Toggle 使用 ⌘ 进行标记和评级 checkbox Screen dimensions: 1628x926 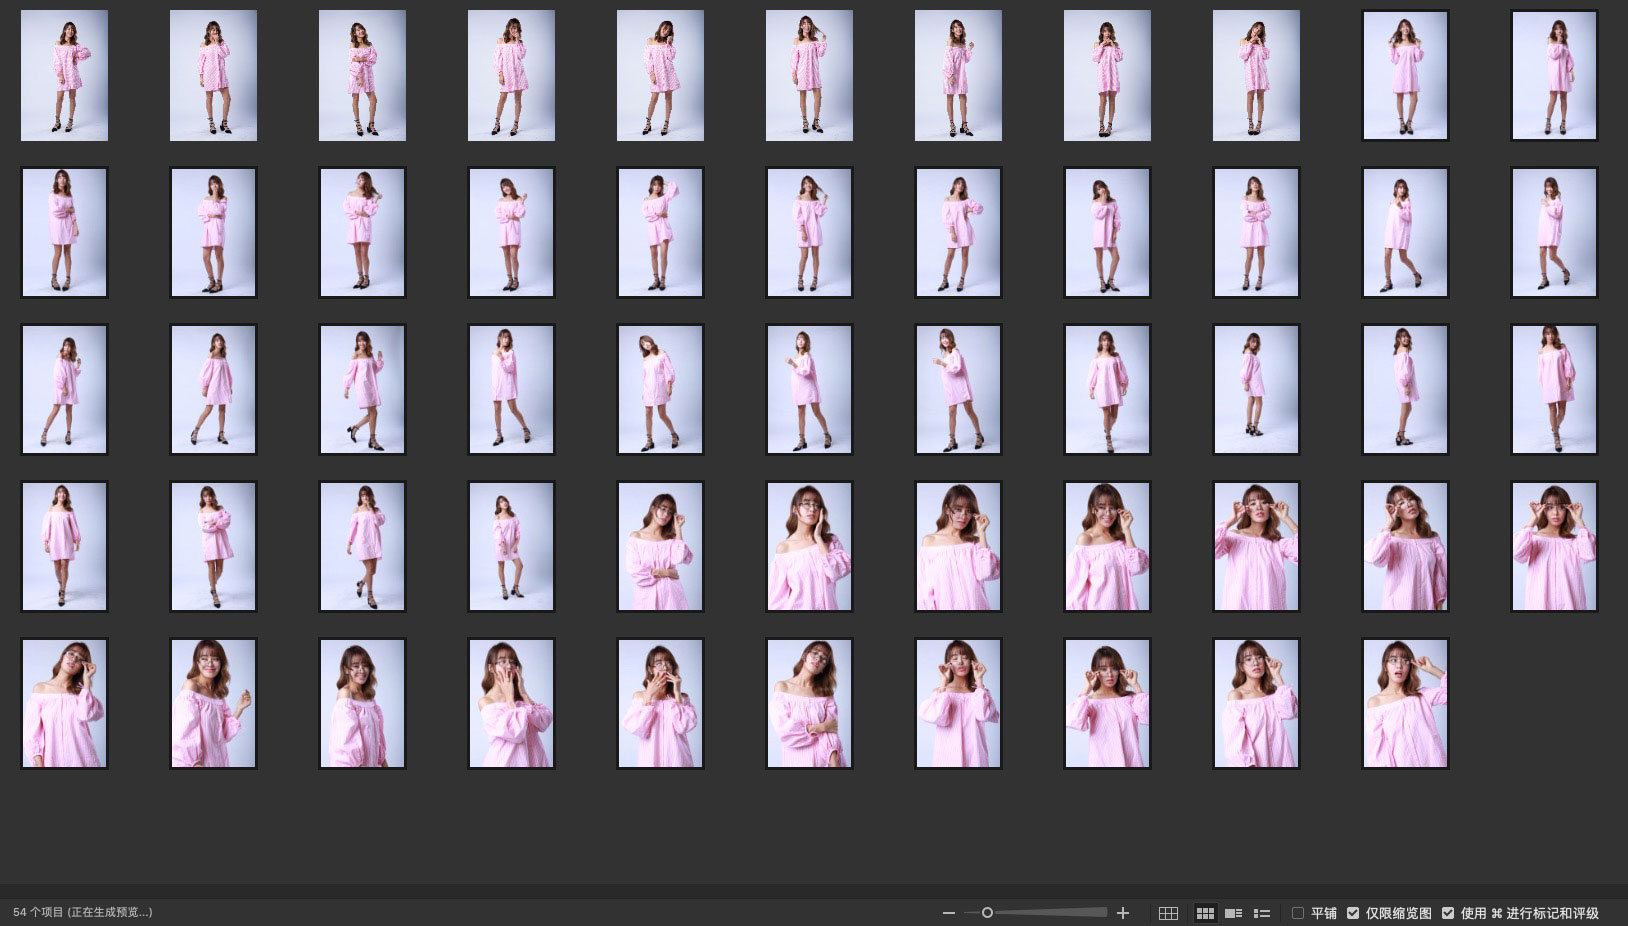coord(1448,913)
